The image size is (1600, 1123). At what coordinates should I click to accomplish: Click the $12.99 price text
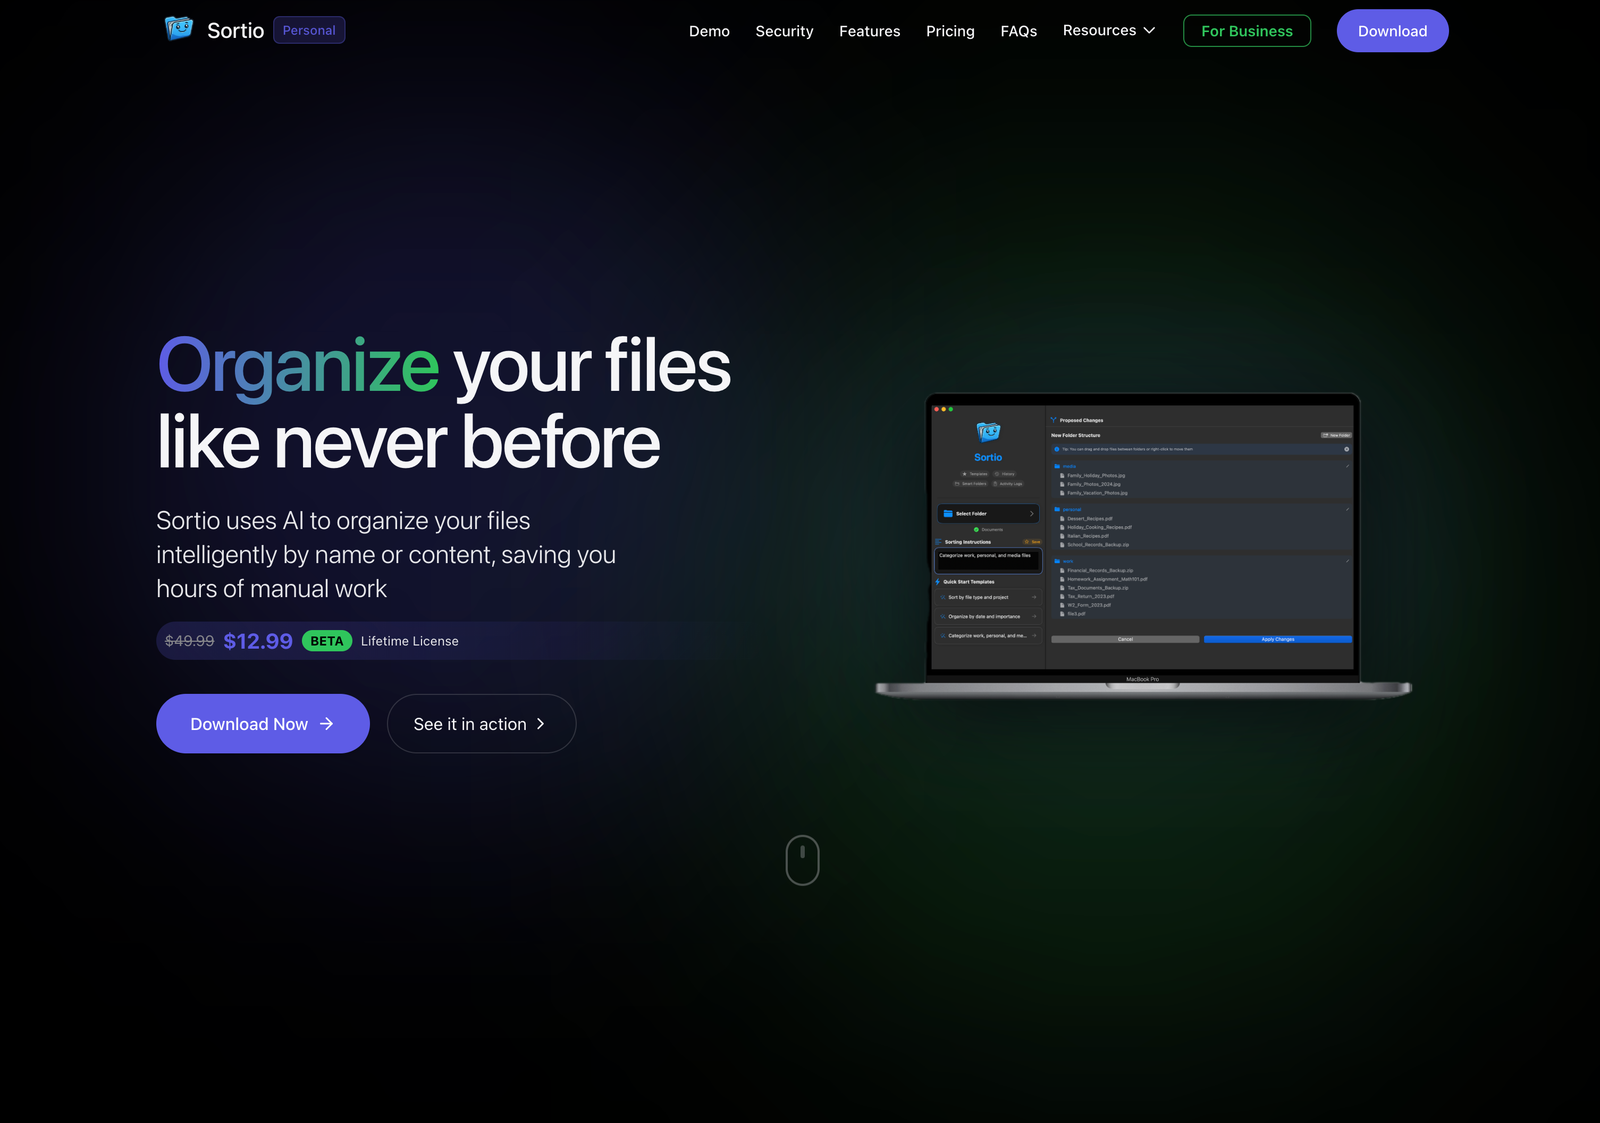[x=258, y=641]
